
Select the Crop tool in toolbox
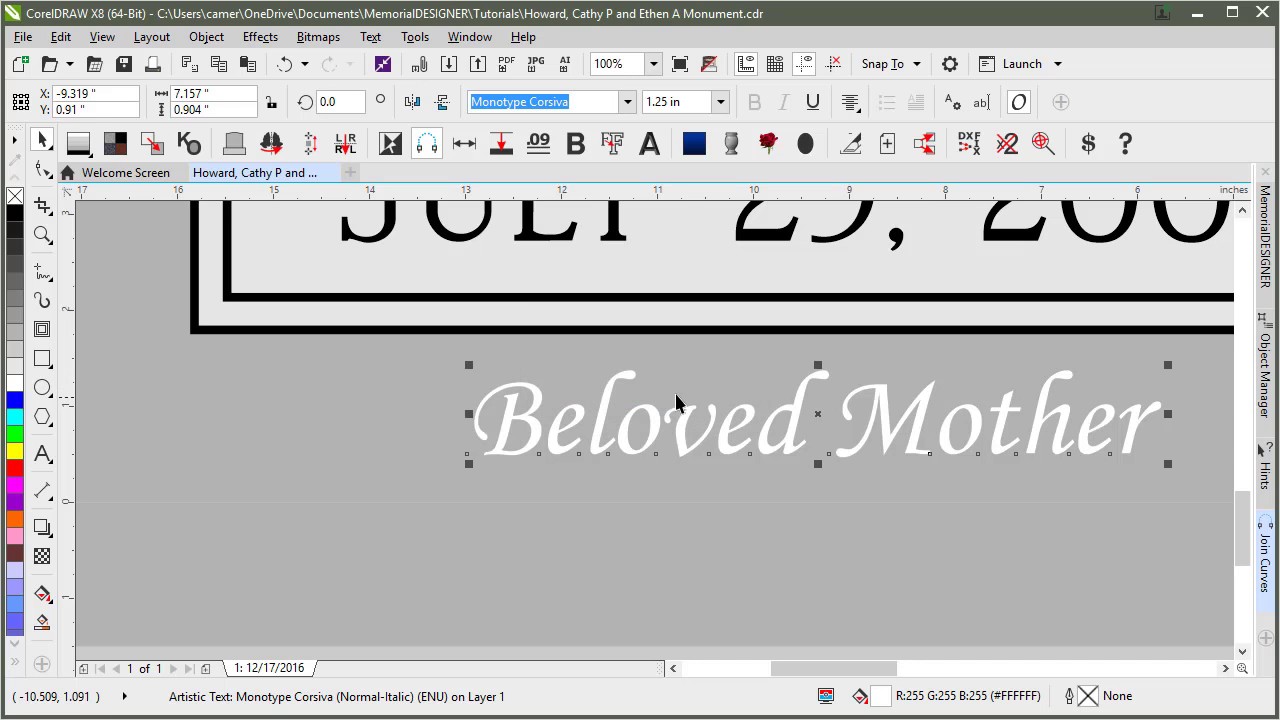click(42, 206)
